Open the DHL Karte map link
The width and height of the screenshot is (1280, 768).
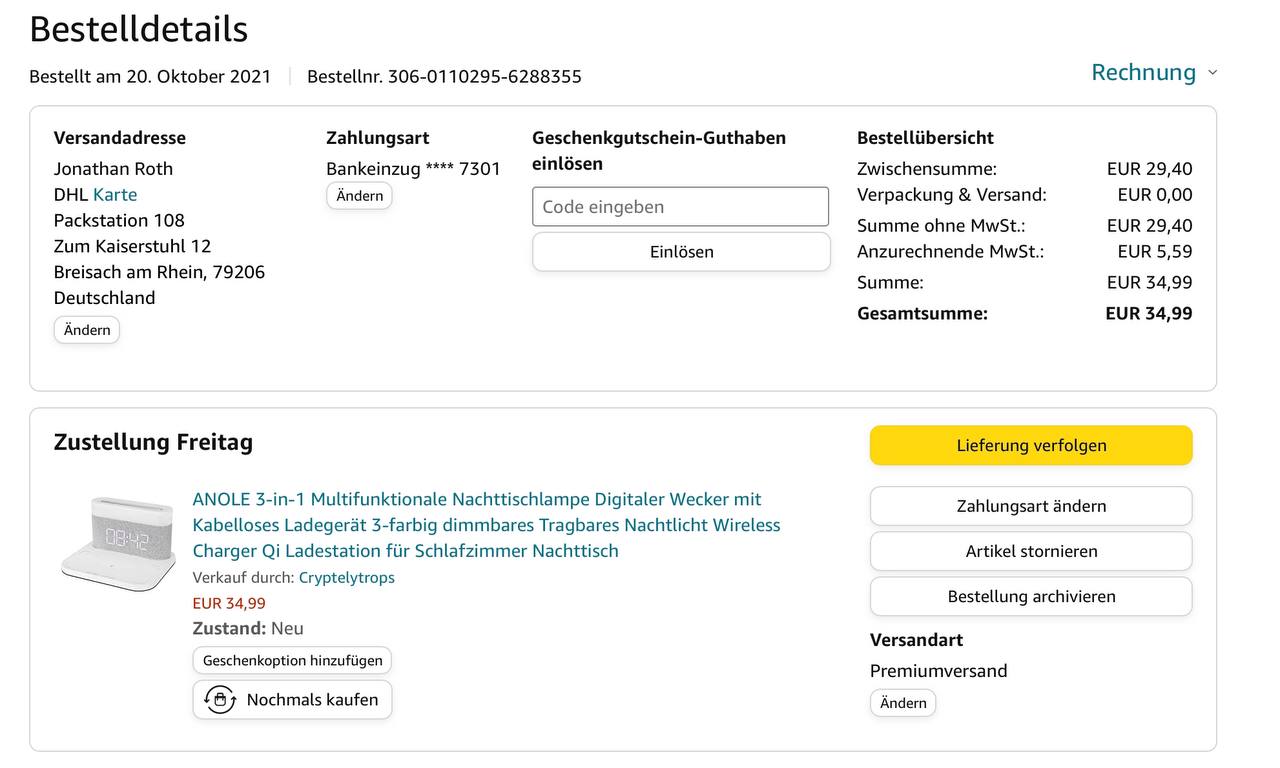tap(115, 194)
